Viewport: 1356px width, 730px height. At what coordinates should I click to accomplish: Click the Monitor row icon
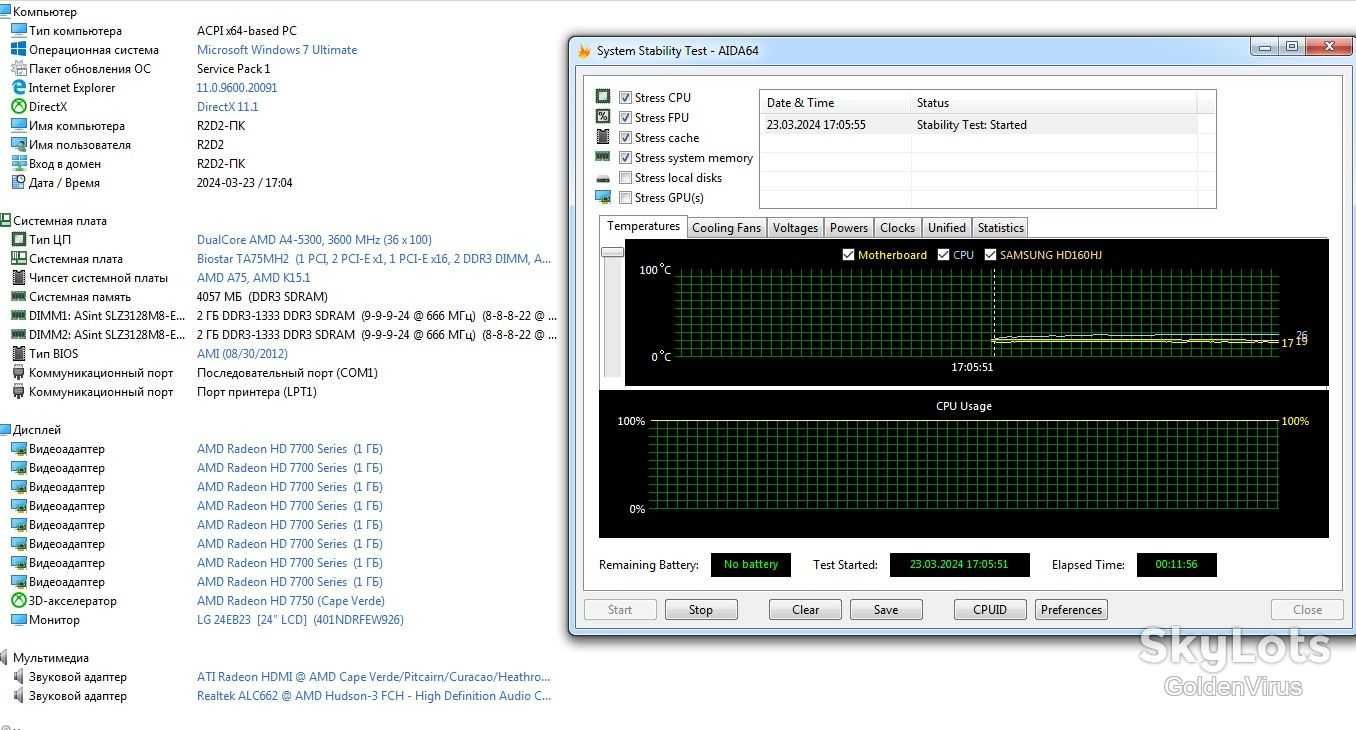click(18, 620)
